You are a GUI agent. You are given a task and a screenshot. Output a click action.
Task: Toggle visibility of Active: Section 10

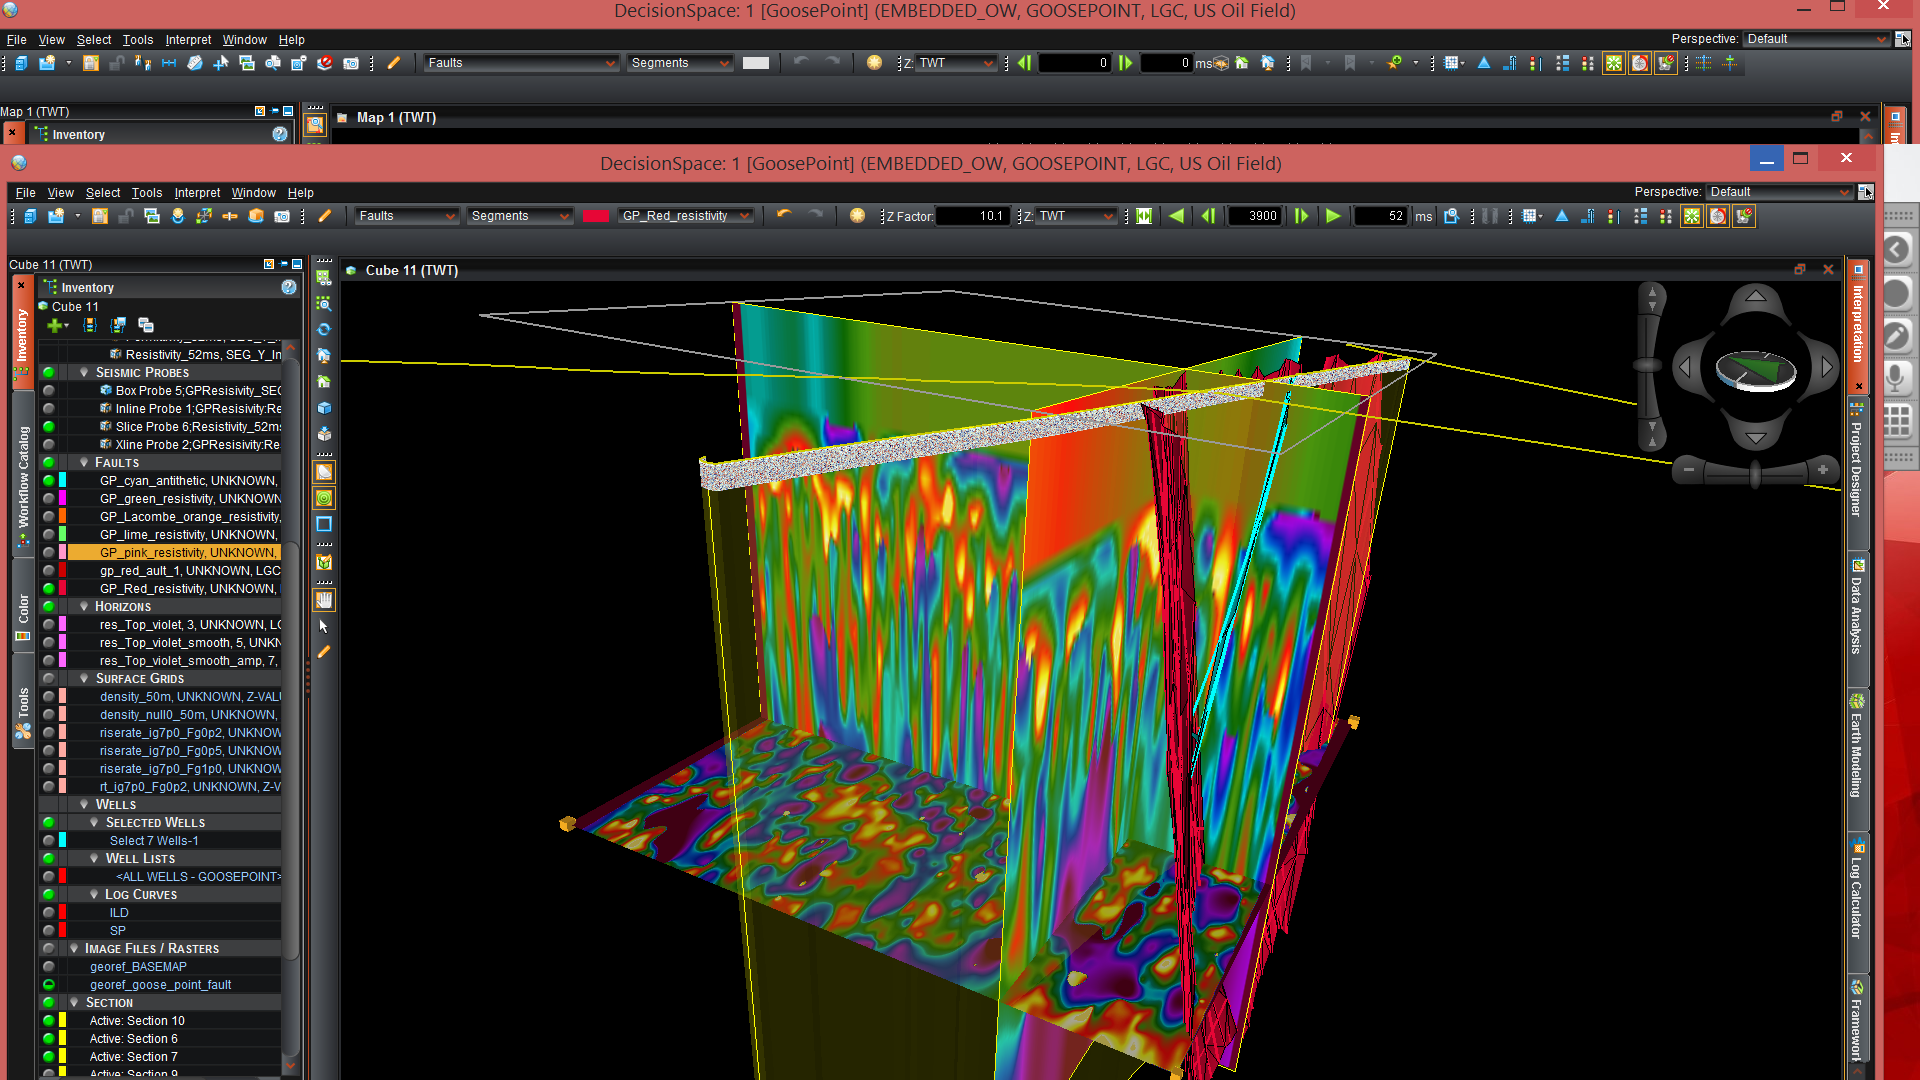coord(48,1021)
